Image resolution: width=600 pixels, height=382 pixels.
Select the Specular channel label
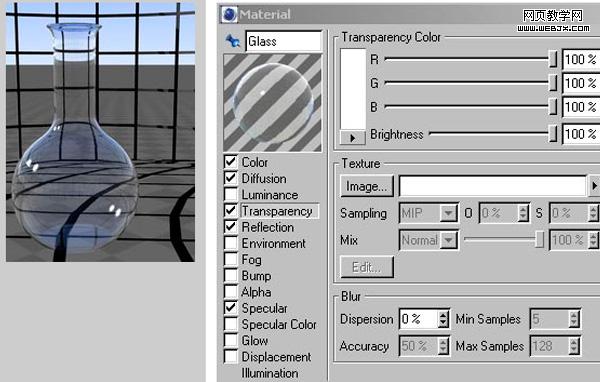point(264,308)
